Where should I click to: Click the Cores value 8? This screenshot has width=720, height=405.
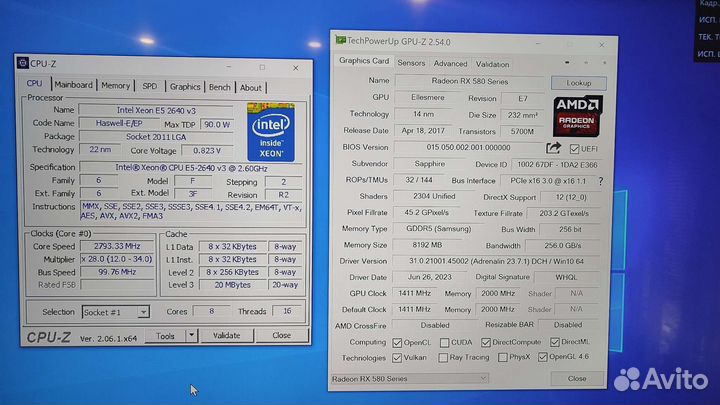[212, 311]
